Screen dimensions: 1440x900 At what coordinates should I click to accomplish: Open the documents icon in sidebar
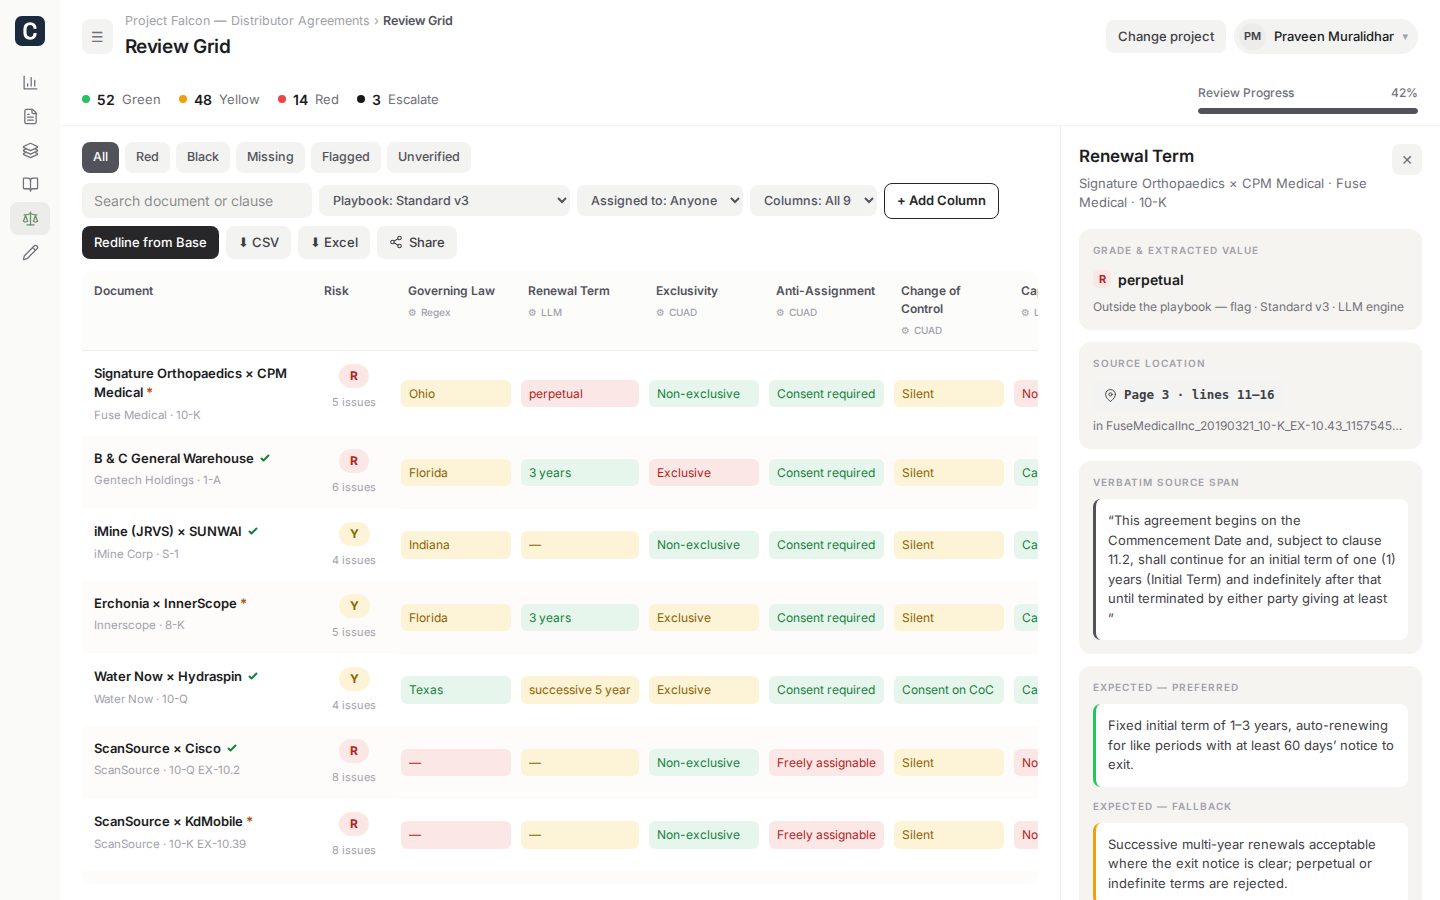[30, 117]
